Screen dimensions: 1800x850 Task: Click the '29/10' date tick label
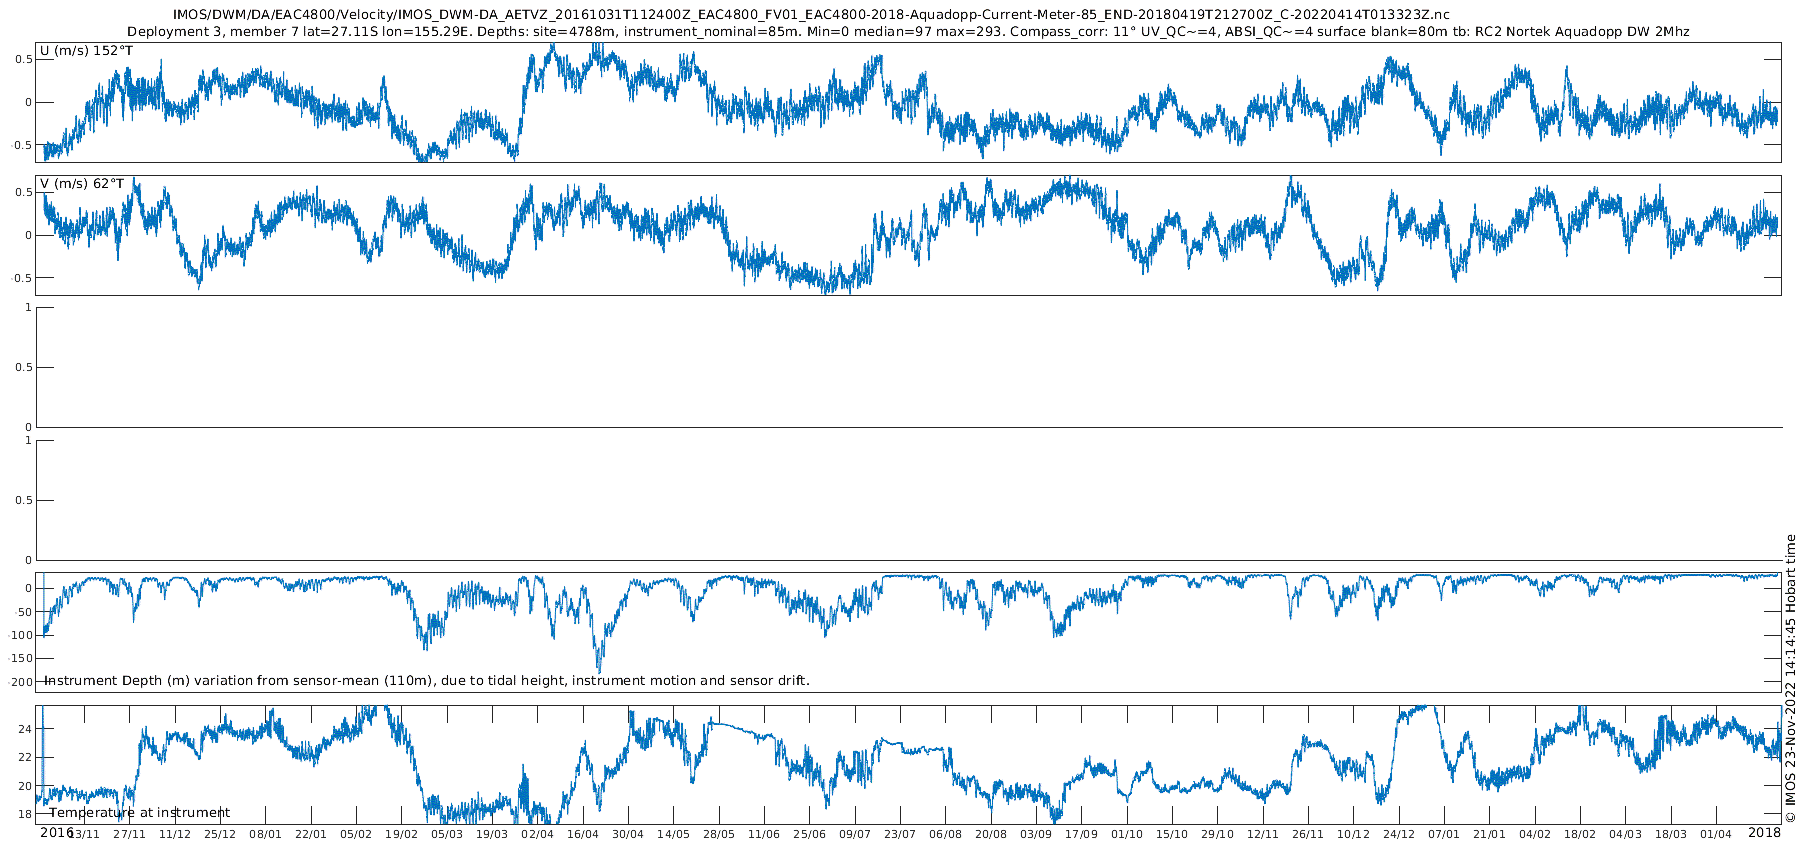pos(1217,834)
